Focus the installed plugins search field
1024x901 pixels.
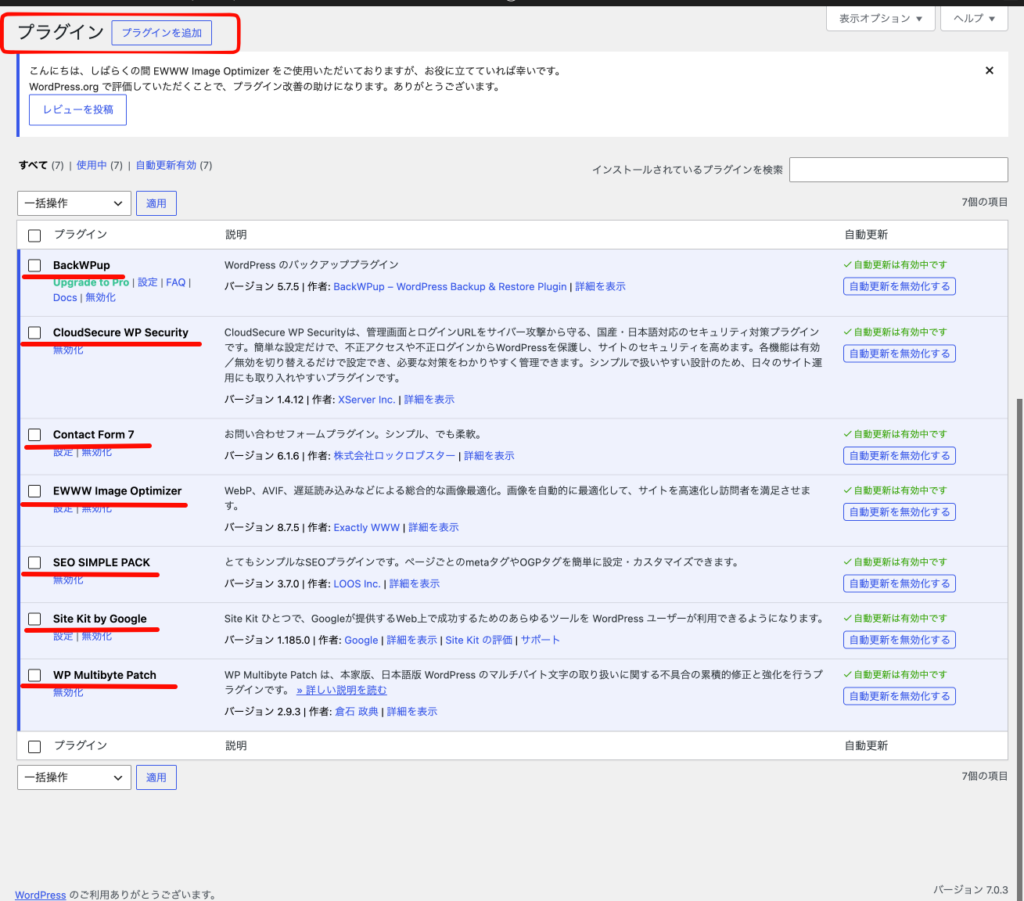898,170
